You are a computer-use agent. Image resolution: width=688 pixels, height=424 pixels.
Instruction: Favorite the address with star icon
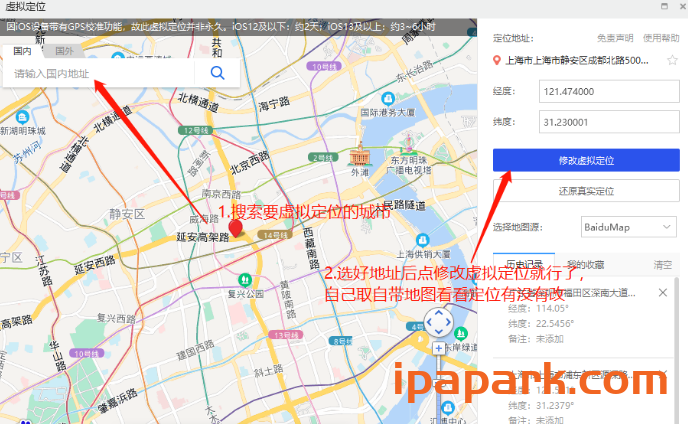tap(672, 60)
